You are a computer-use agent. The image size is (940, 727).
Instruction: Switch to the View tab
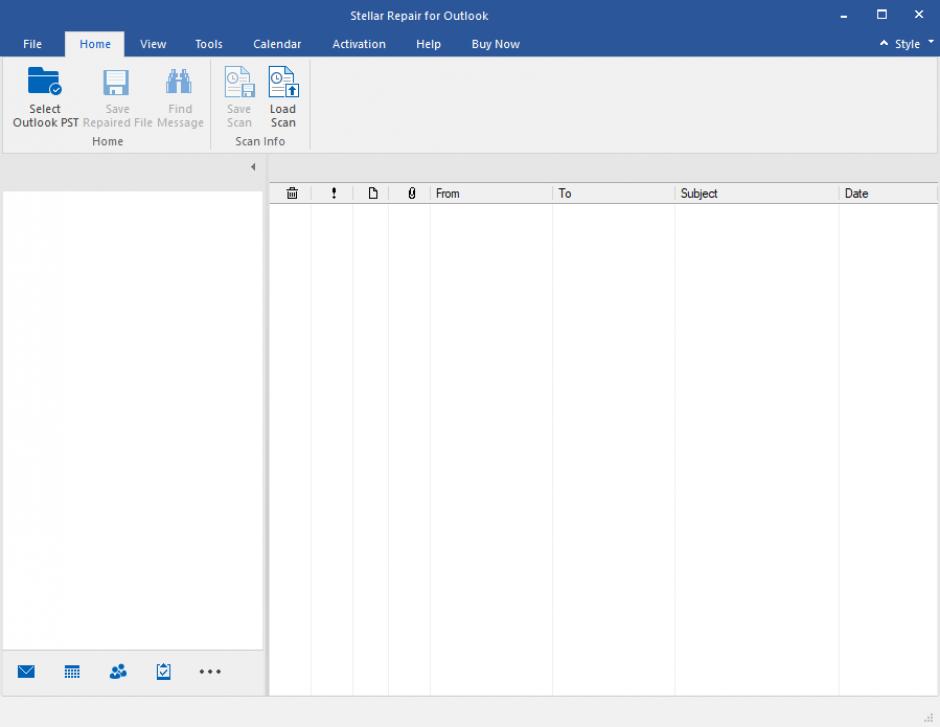153,44
